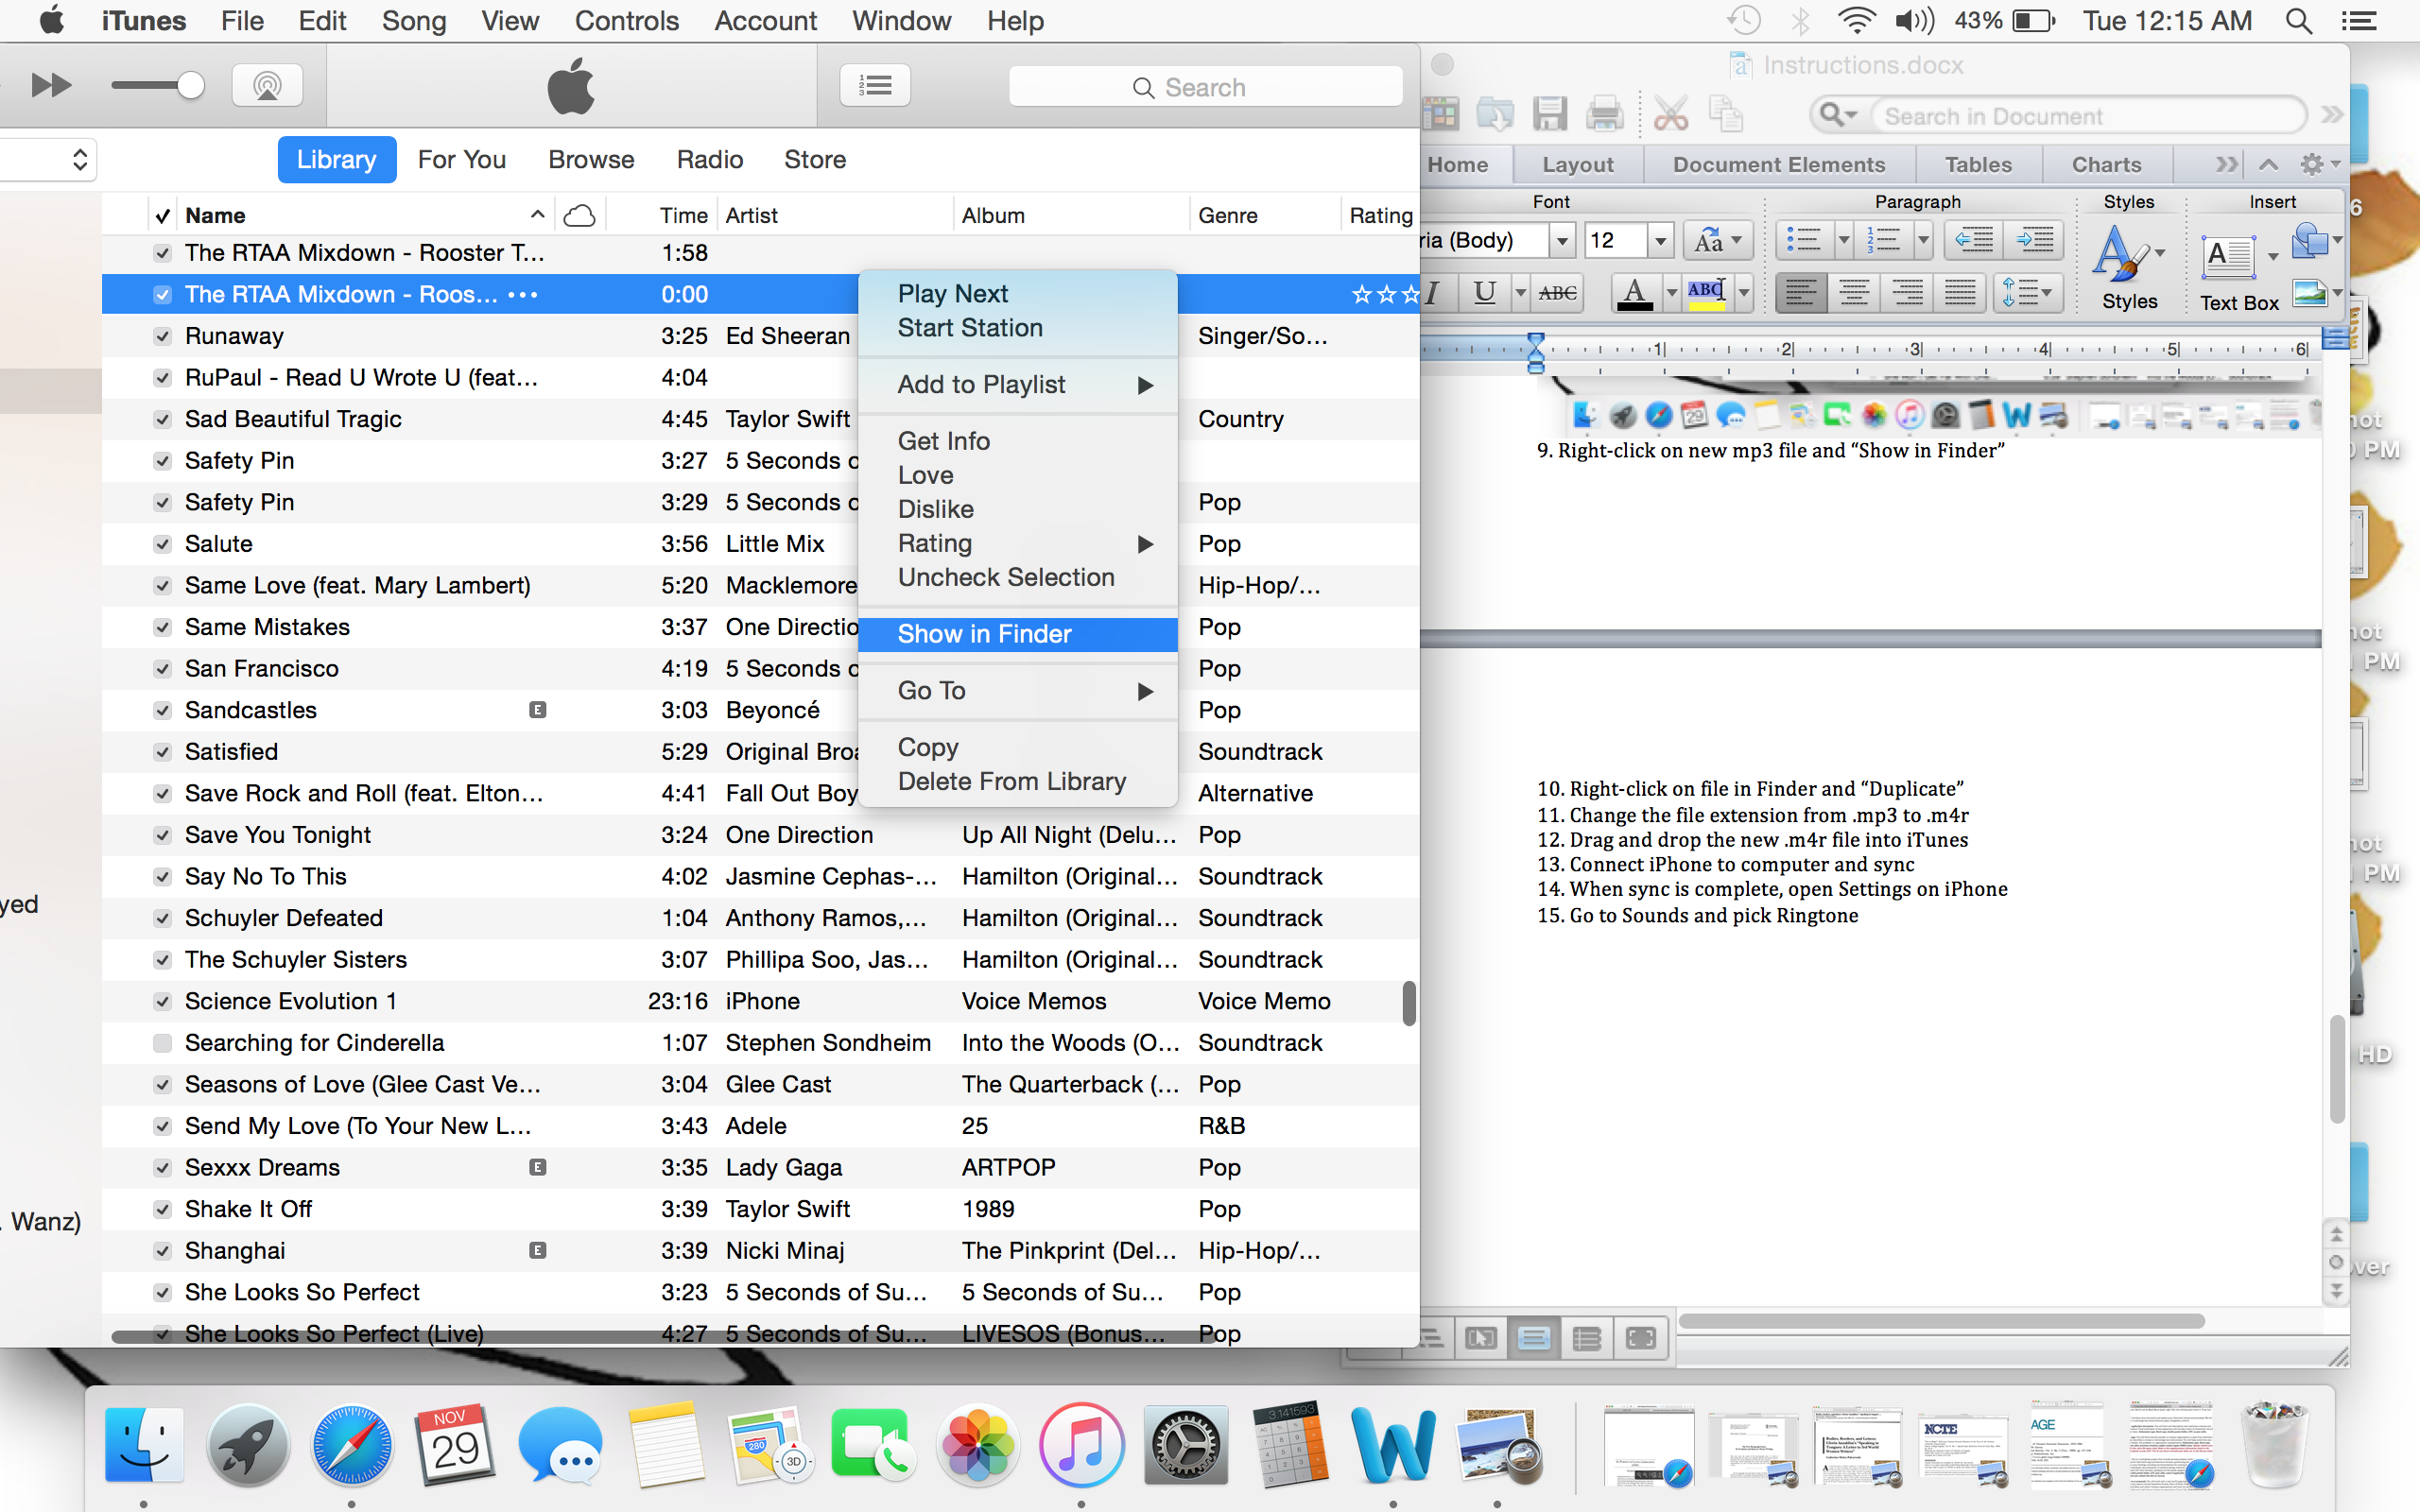Choose Show in Finder from context menu

[984, 634]
